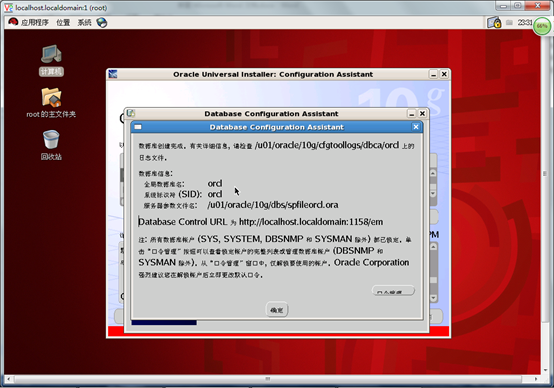Click the VNC viewer title bar icon

(8, 7)
